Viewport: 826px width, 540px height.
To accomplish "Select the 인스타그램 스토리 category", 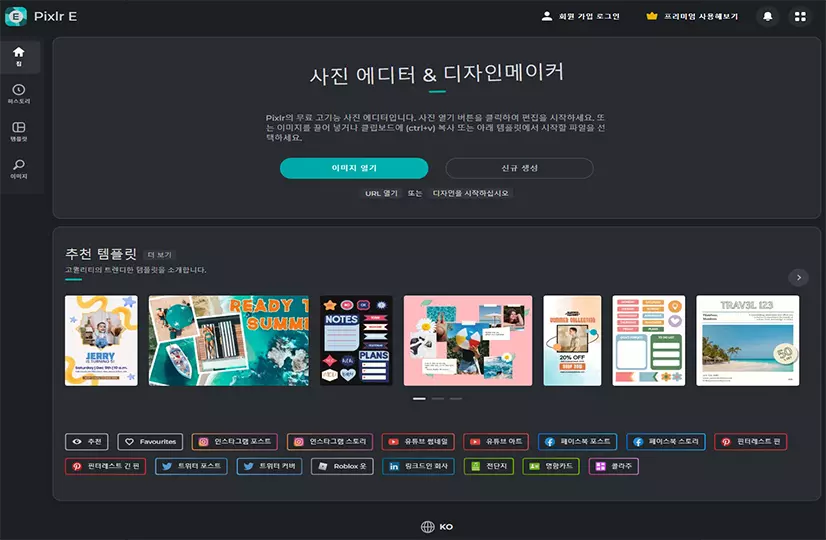I will click(x=330, y=441).
